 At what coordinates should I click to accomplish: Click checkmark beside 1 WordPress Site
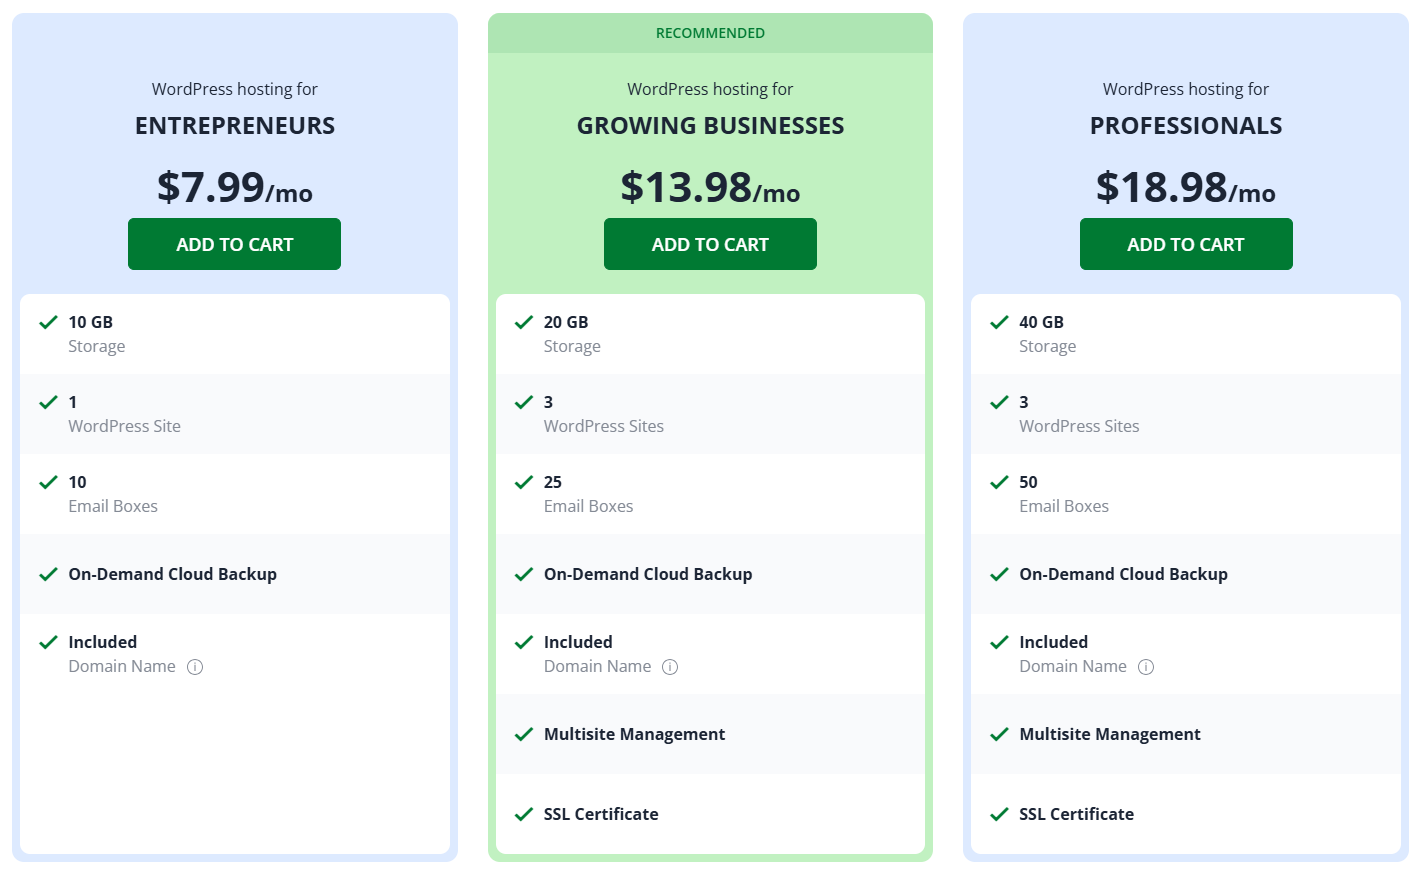(x=48, y=402)
